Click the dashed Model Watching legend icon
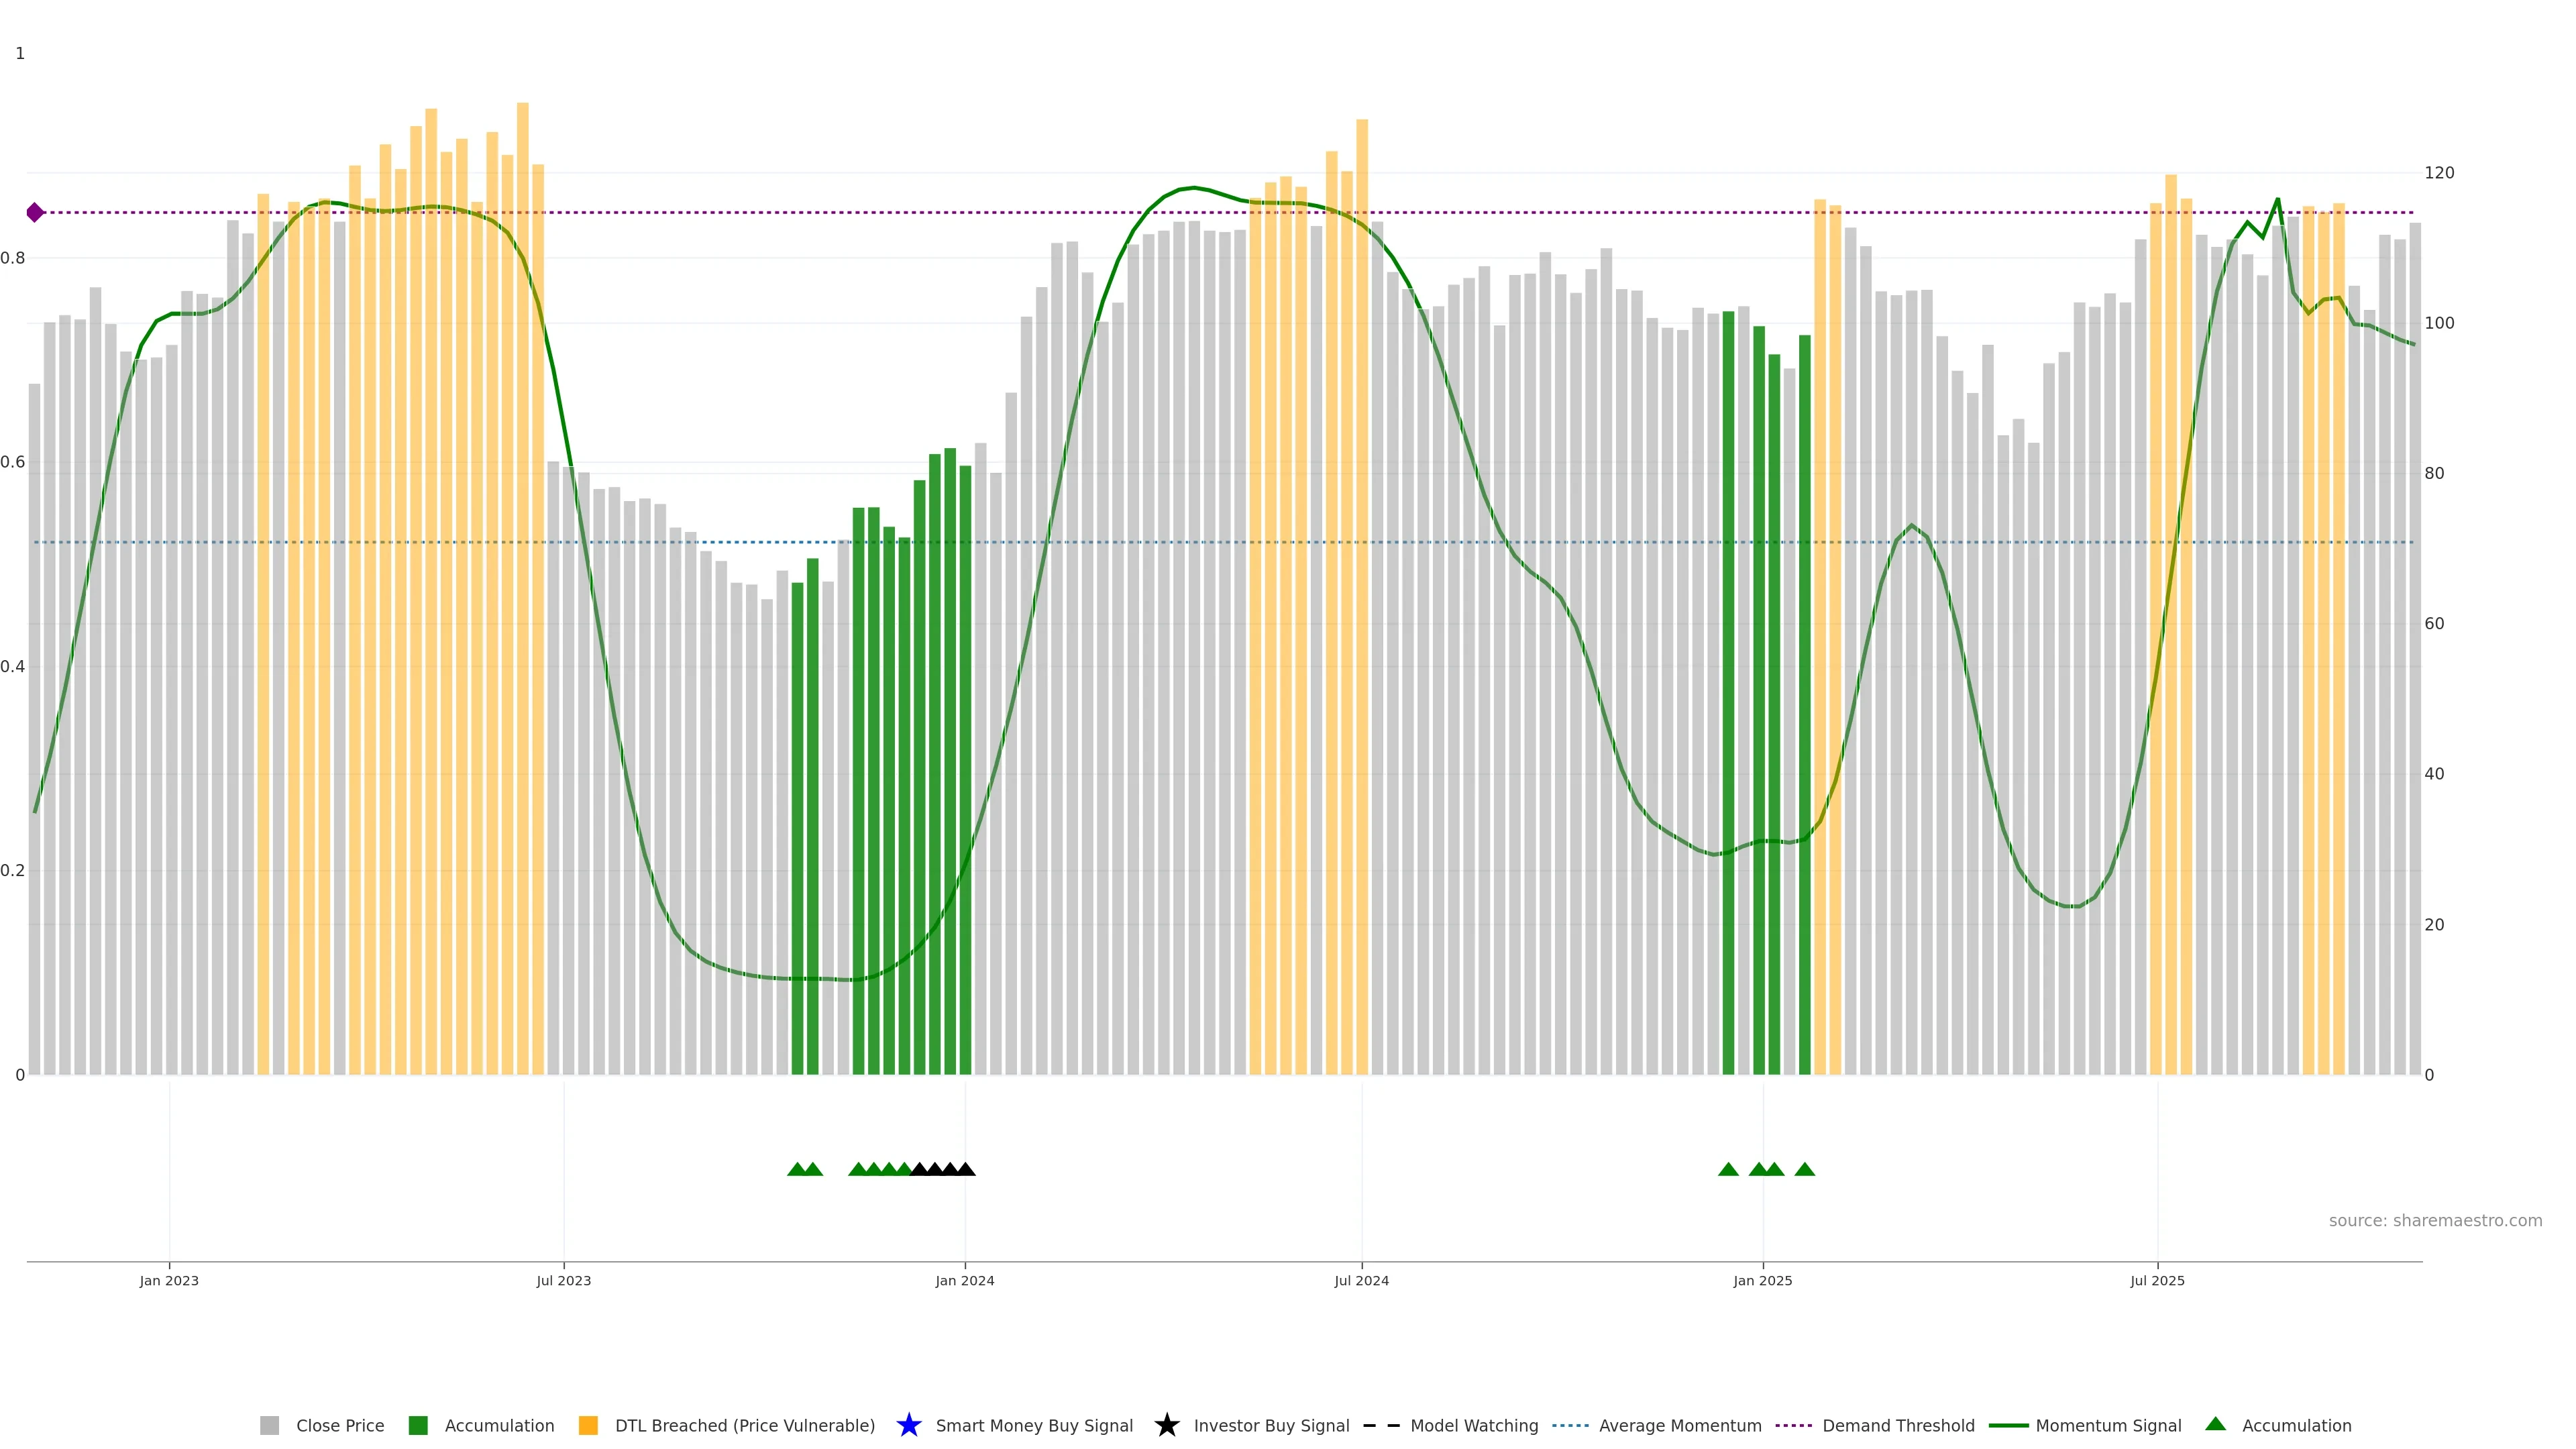Image resolution: width=2576 pixels, height=1449 pixels. tap(1381, 1425)
